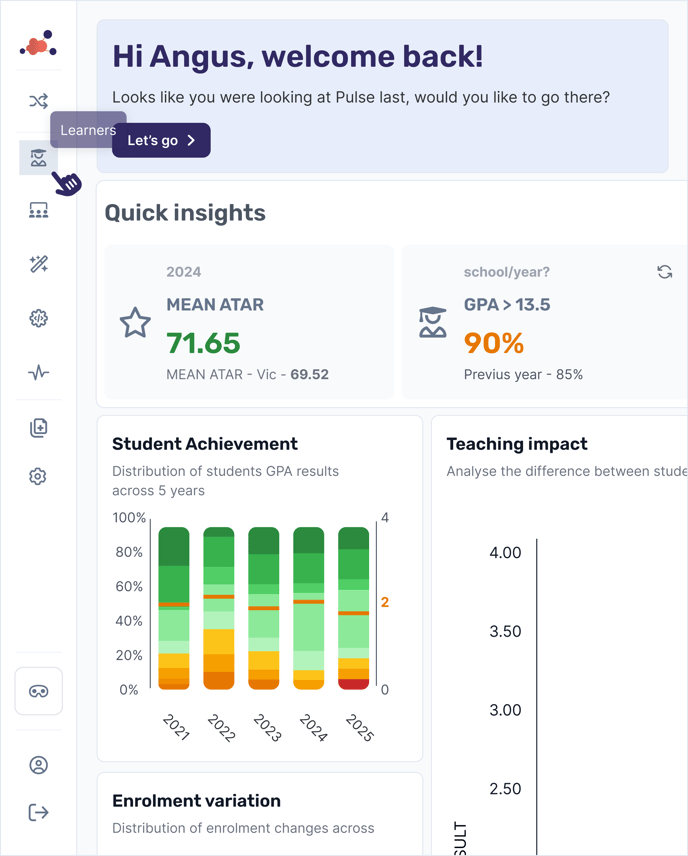Image resolution: width=688 pixels, height=856 pixels.
Task: Select the 2022 bar in Student Achievement
Action: 218,608
